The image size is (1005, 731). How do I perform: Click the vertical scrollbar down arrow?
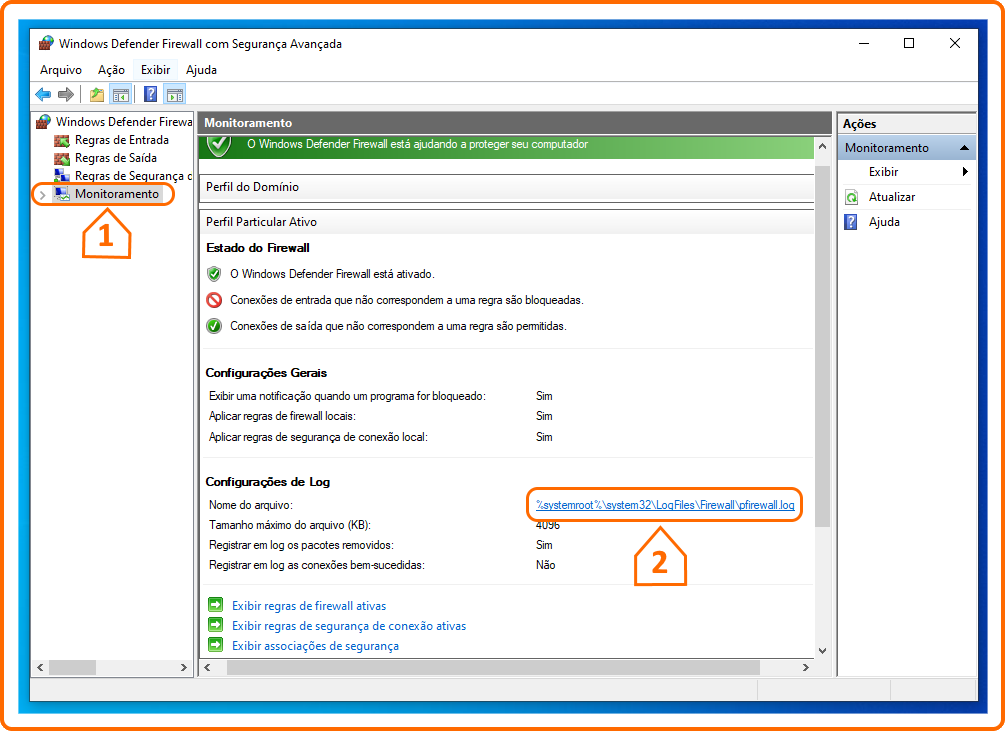coord(822,650)
